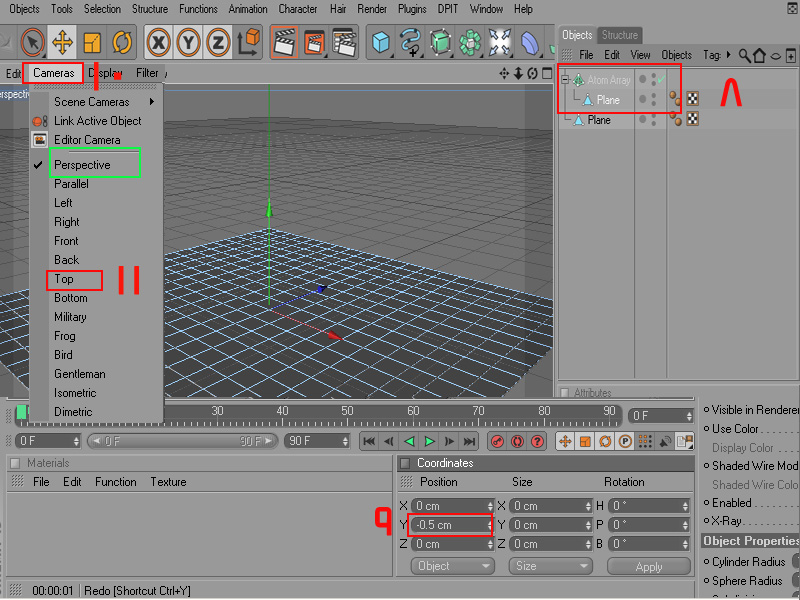Expand Object Manager hidden menus arrow

pyautogui.click(x=728, y=55)
